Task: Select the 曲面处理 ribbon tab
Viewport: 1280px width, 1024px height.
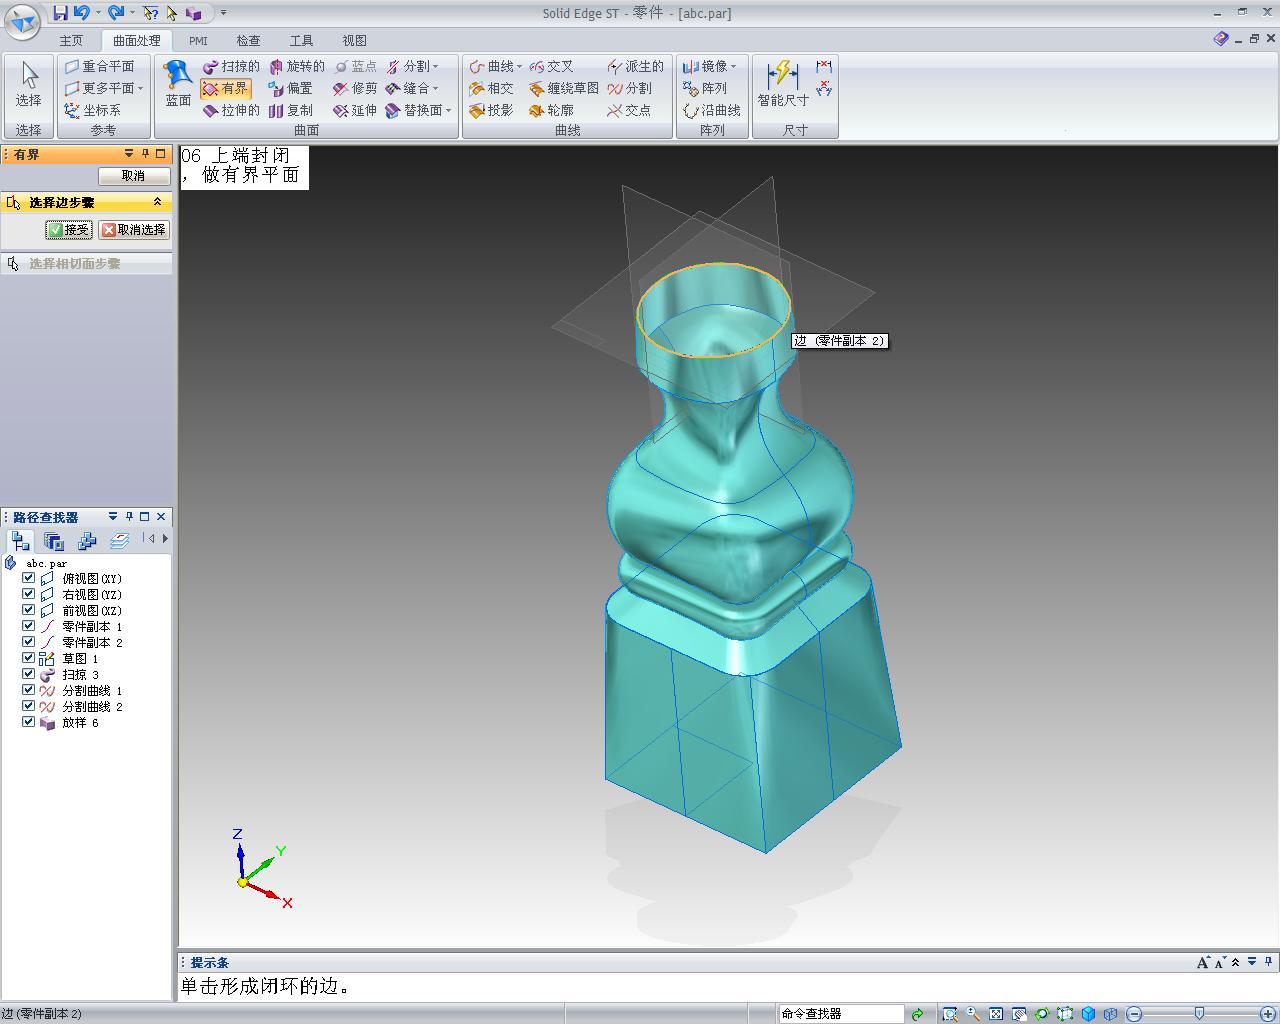Action: [136, 41]
